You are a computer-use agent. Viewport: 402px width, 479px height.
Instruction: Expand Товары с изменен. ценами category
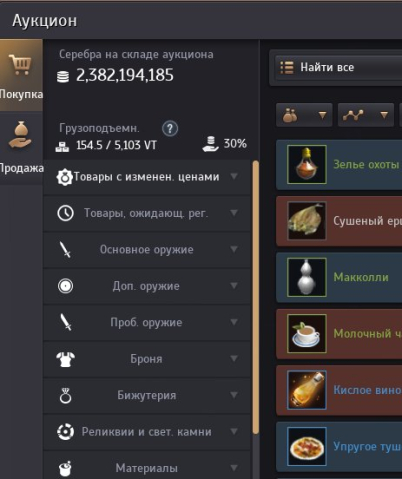tap(147, 177)
